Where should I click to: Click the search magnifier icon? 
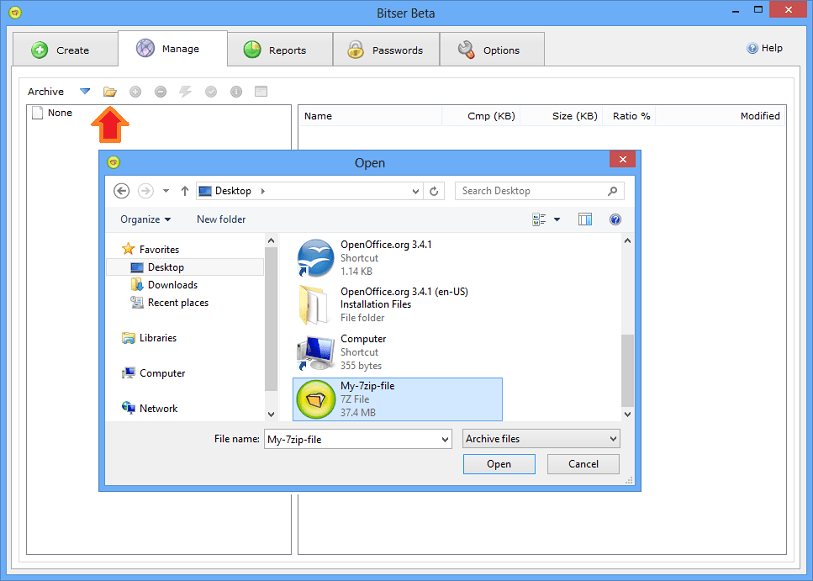click(612, 191)
